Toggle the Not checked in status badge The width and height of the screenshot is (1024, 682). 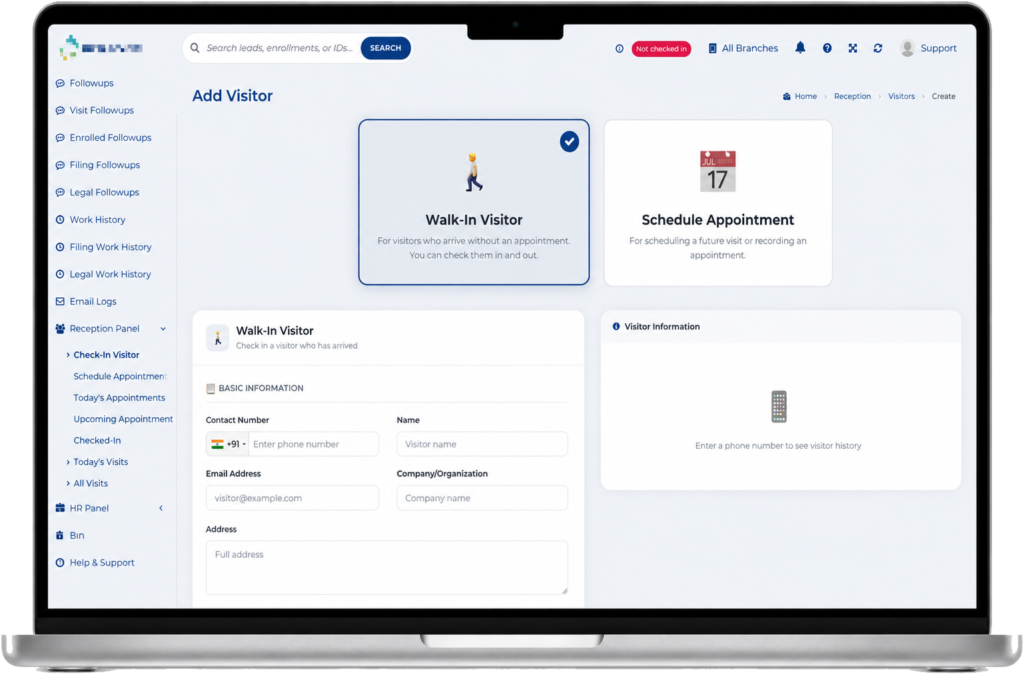pyautogui.click(x=661, y=48)
